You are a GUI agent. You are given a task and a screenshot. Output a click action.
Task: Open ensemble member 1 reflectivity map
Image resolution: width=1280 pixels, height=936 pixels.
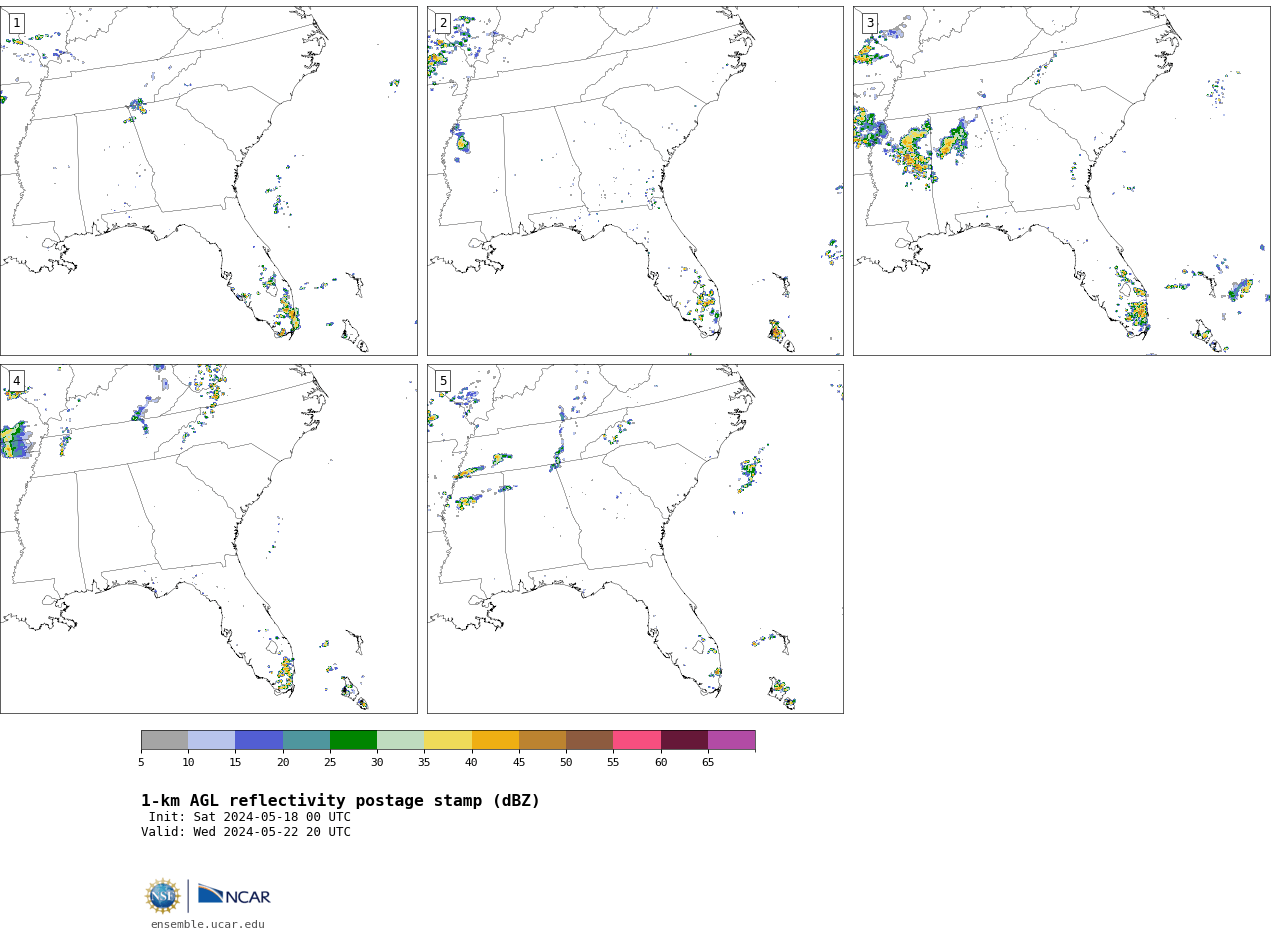point(208,181)
